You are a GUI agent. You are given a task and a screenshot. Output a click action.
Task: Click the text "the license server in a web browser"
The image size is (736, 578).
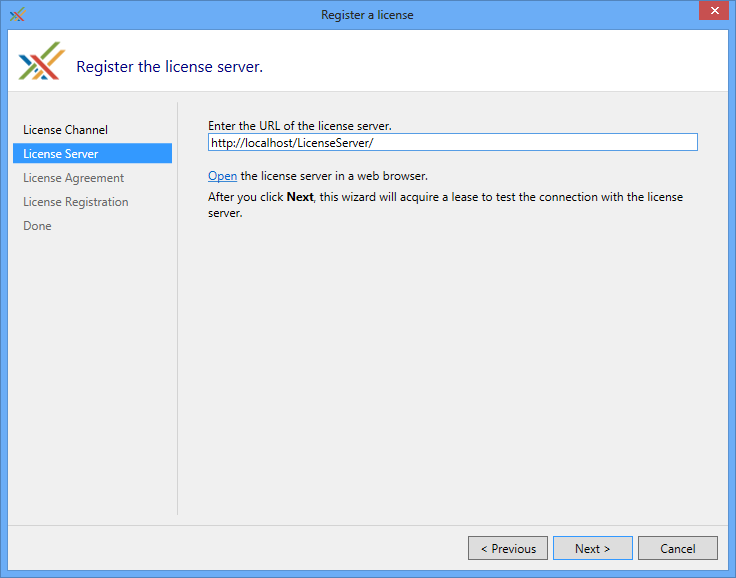[x=334, y=176]
